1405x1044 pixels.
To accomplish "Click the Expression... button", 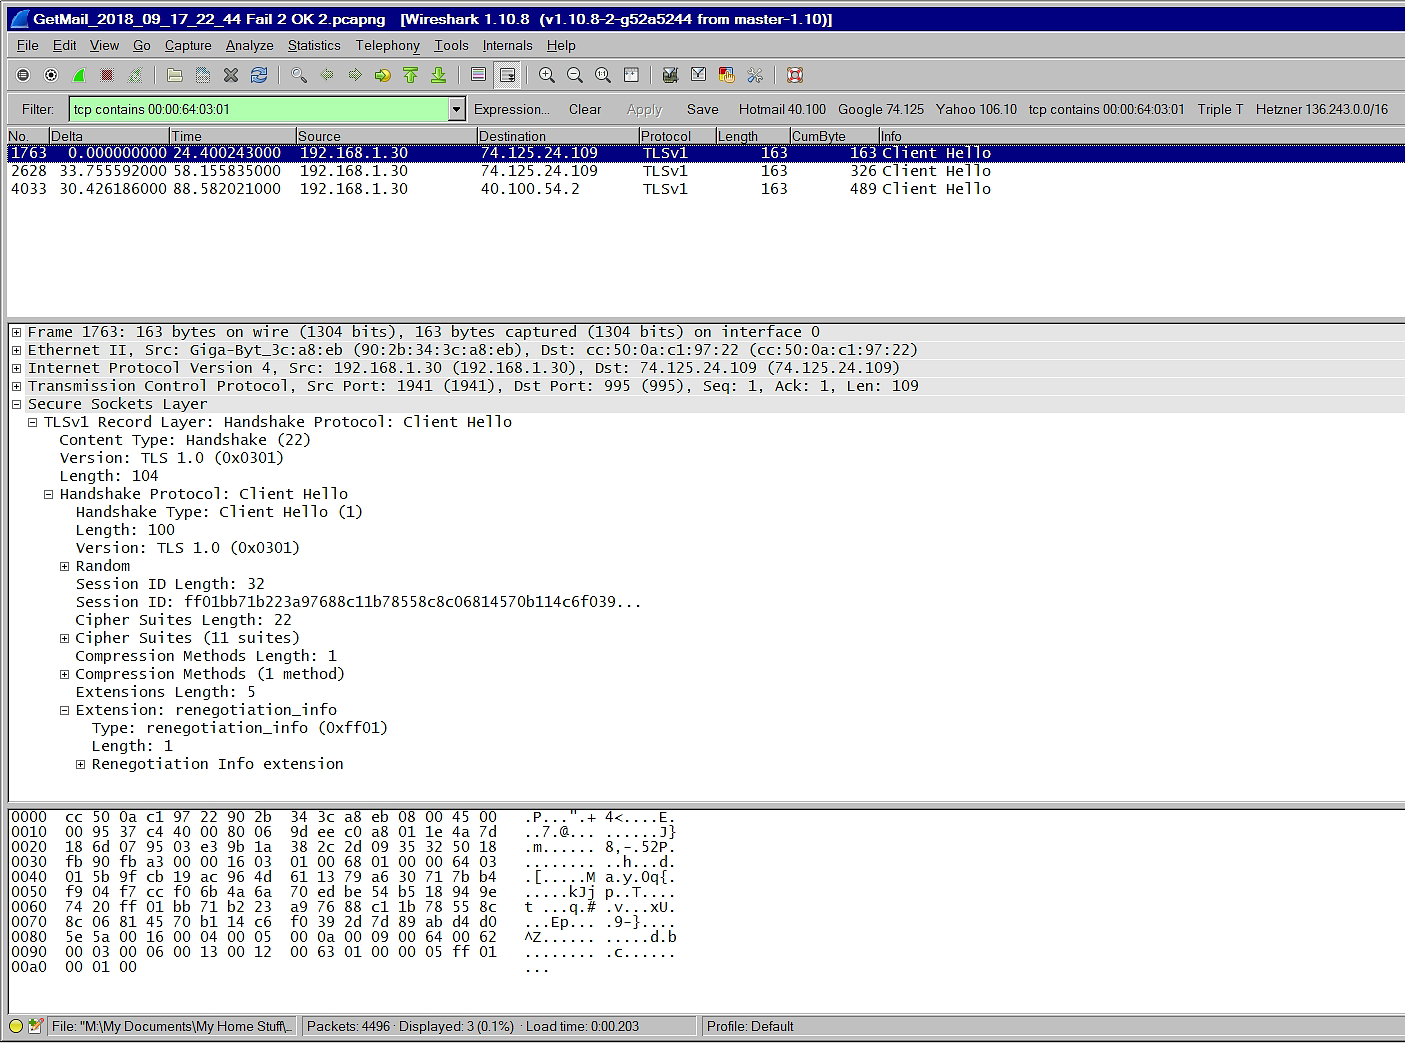I will coord(511,109).
